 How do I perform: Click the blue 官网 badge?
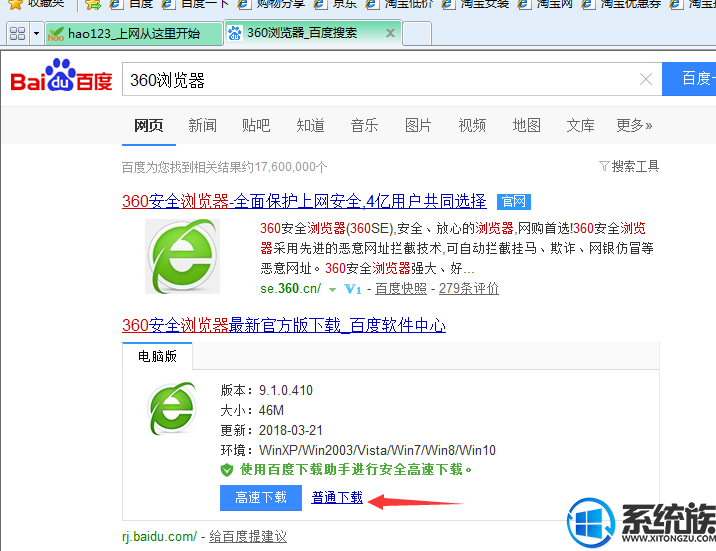[514, 201]
